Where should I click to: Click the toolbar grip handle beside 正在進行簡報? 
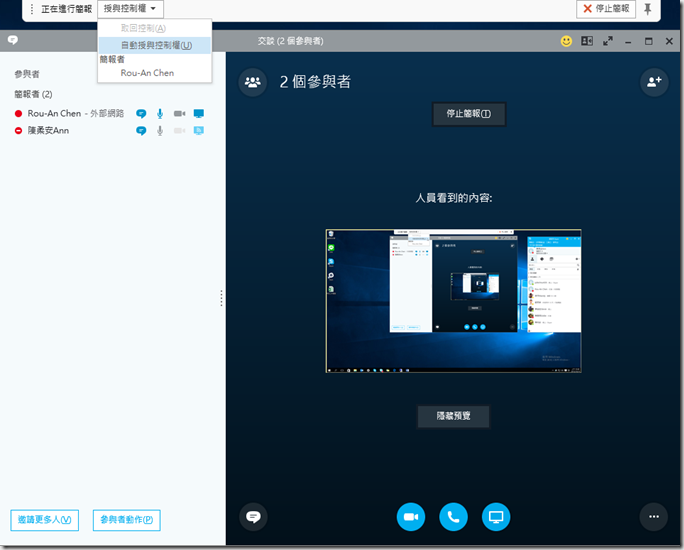[32, 9]
